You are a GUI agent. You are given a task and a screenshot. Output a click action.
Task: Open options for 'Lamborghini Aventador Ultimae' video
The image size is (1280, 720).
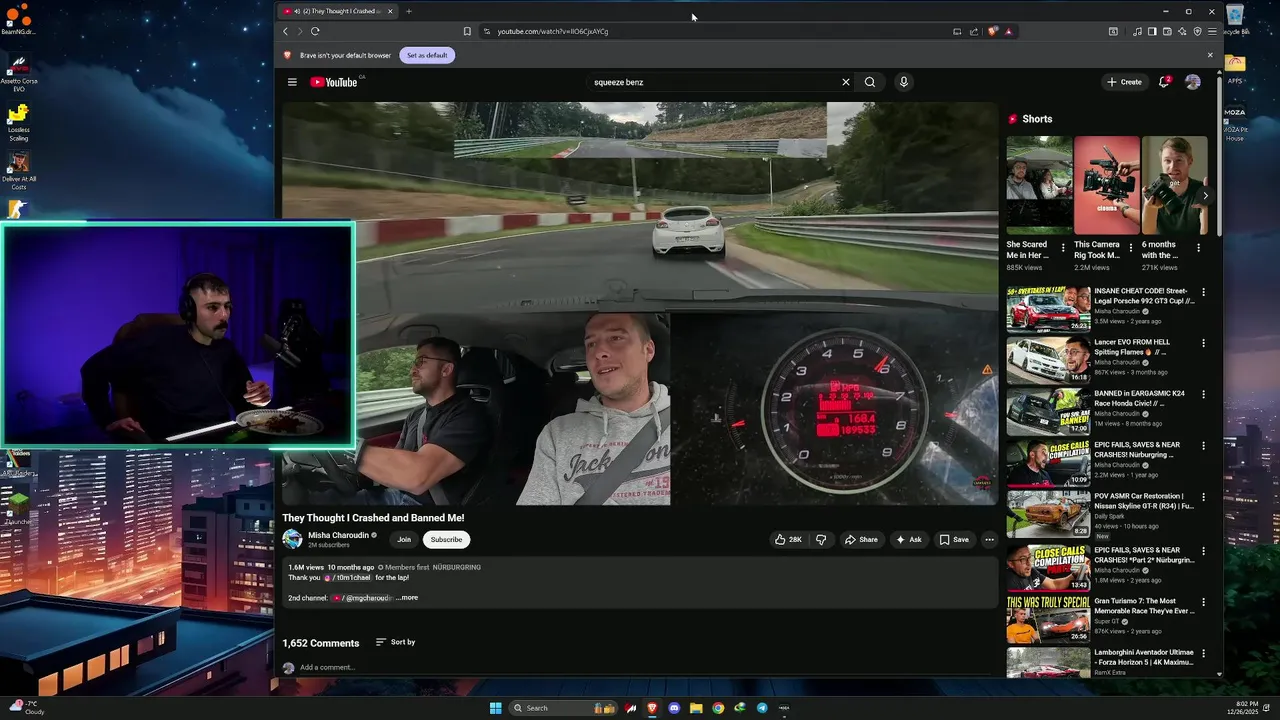[1204, 653]
